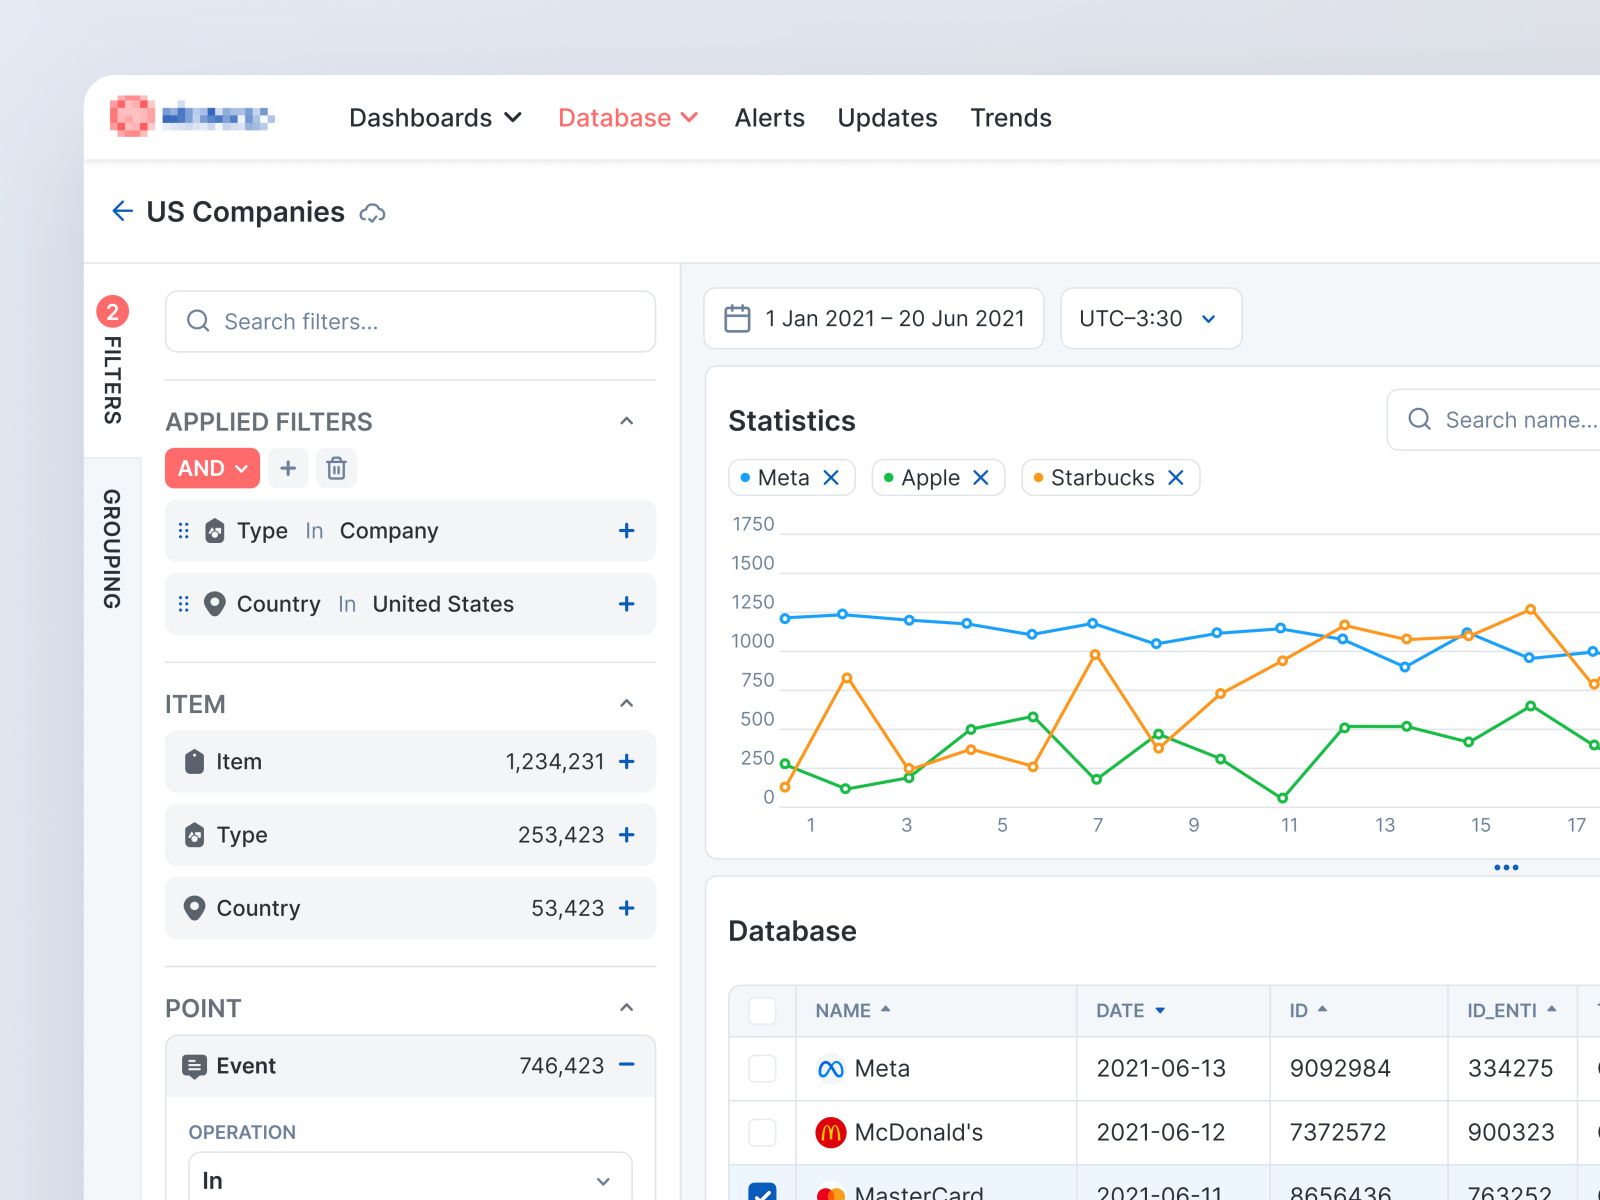Collapse the Event filter with minus
The height and width of the screenshot is (1200, 1600).
point(627,1065)
